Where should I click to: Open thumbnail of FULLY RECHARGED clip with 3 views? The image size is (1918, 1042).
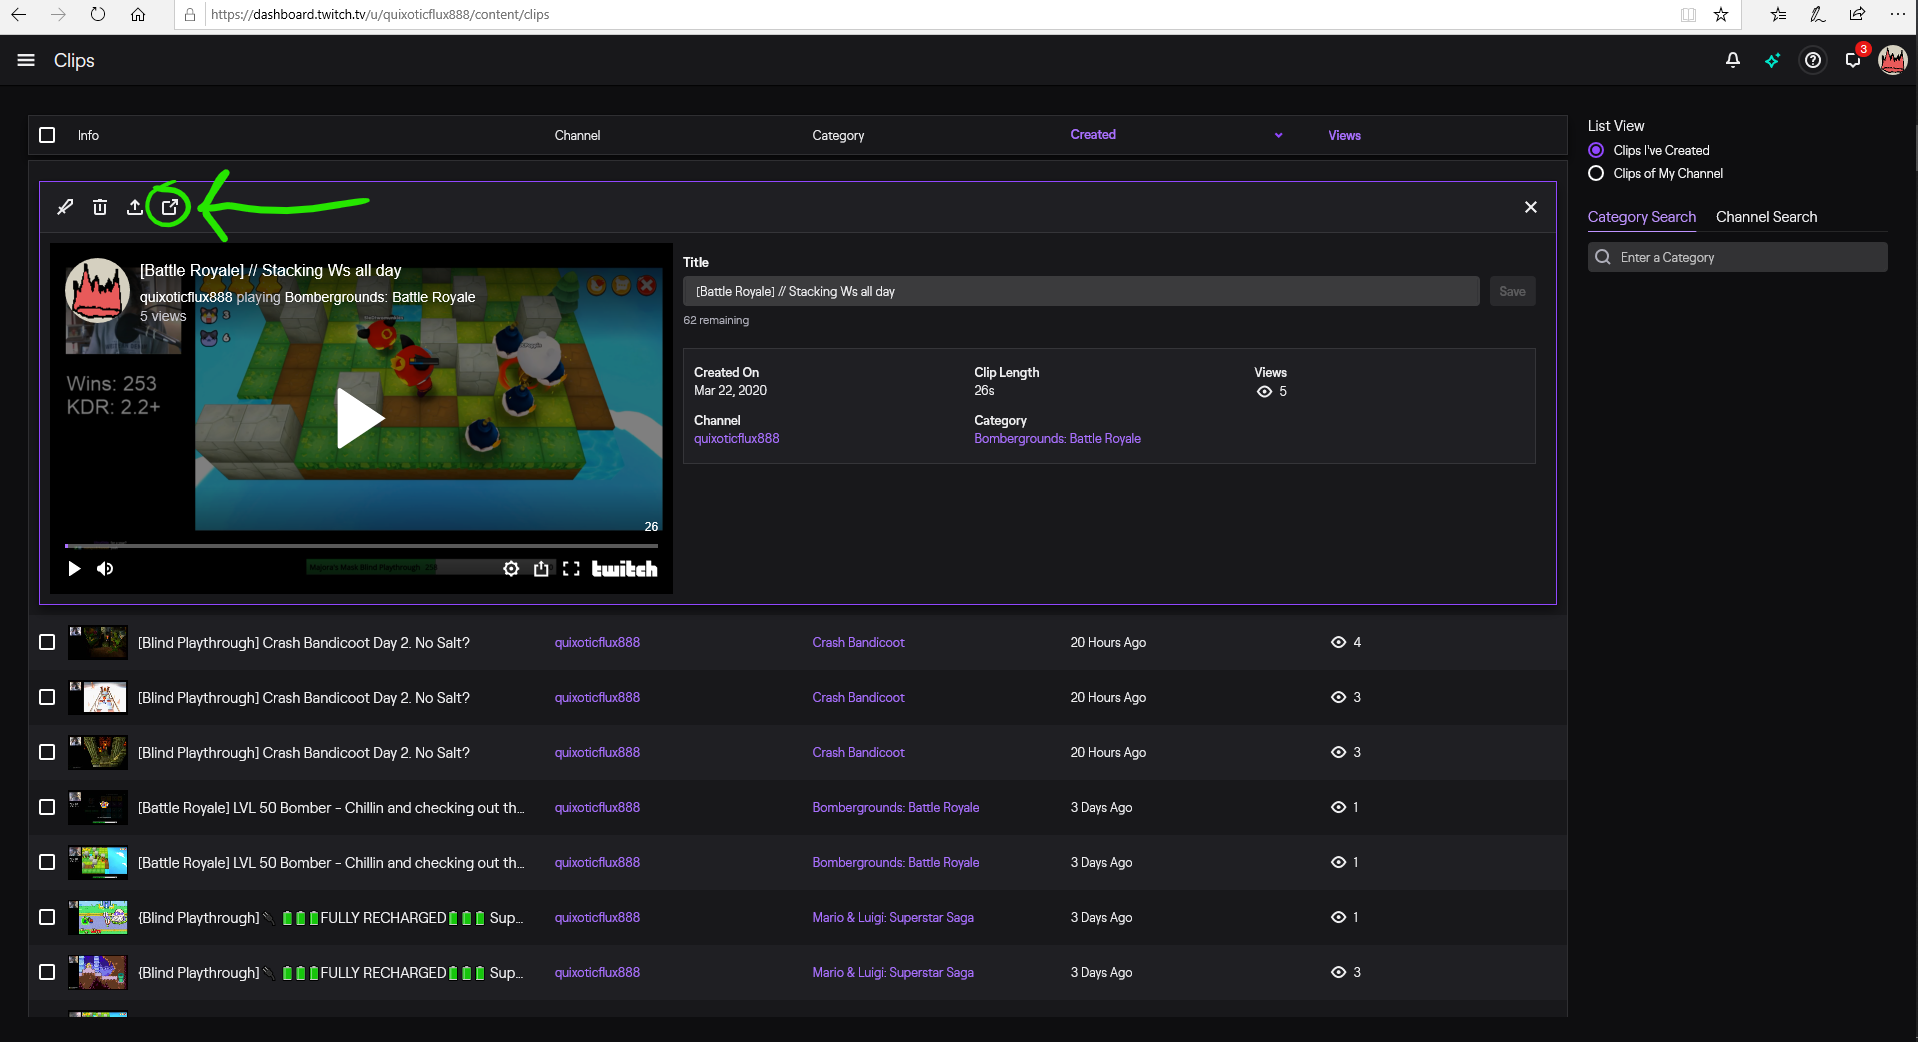tap(98, 972)
